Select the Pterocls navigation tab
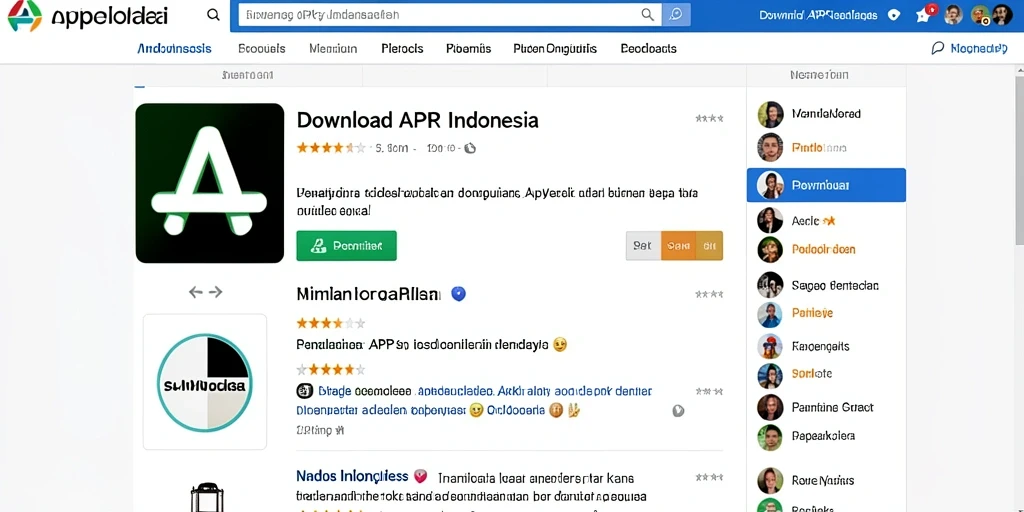 [402, 48]
